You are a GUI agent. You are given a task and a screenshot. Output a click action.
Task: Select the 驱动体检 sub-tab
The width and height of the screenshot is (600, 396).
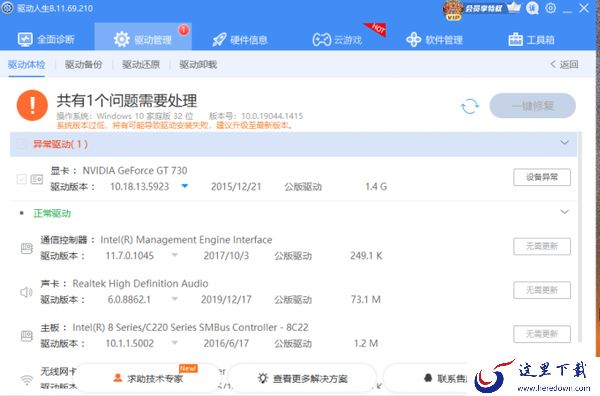pos(26,65)
